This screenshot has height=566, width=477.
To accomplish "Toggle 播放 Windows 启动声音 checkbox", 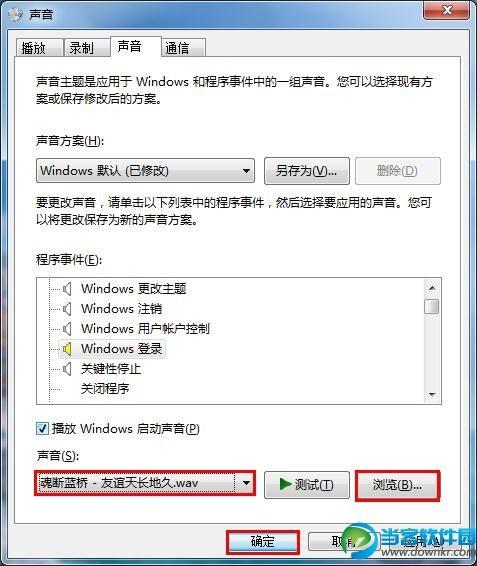I will click(42, 429).
